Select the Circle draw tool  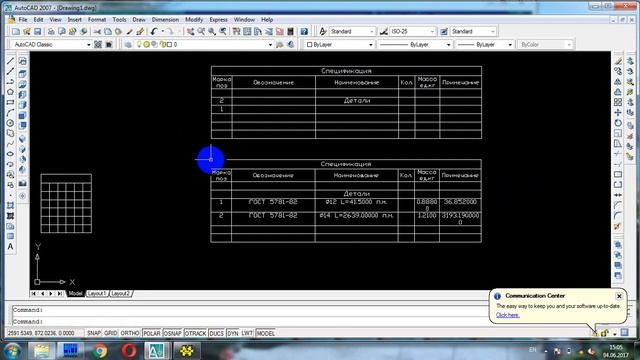coord(11,123)
